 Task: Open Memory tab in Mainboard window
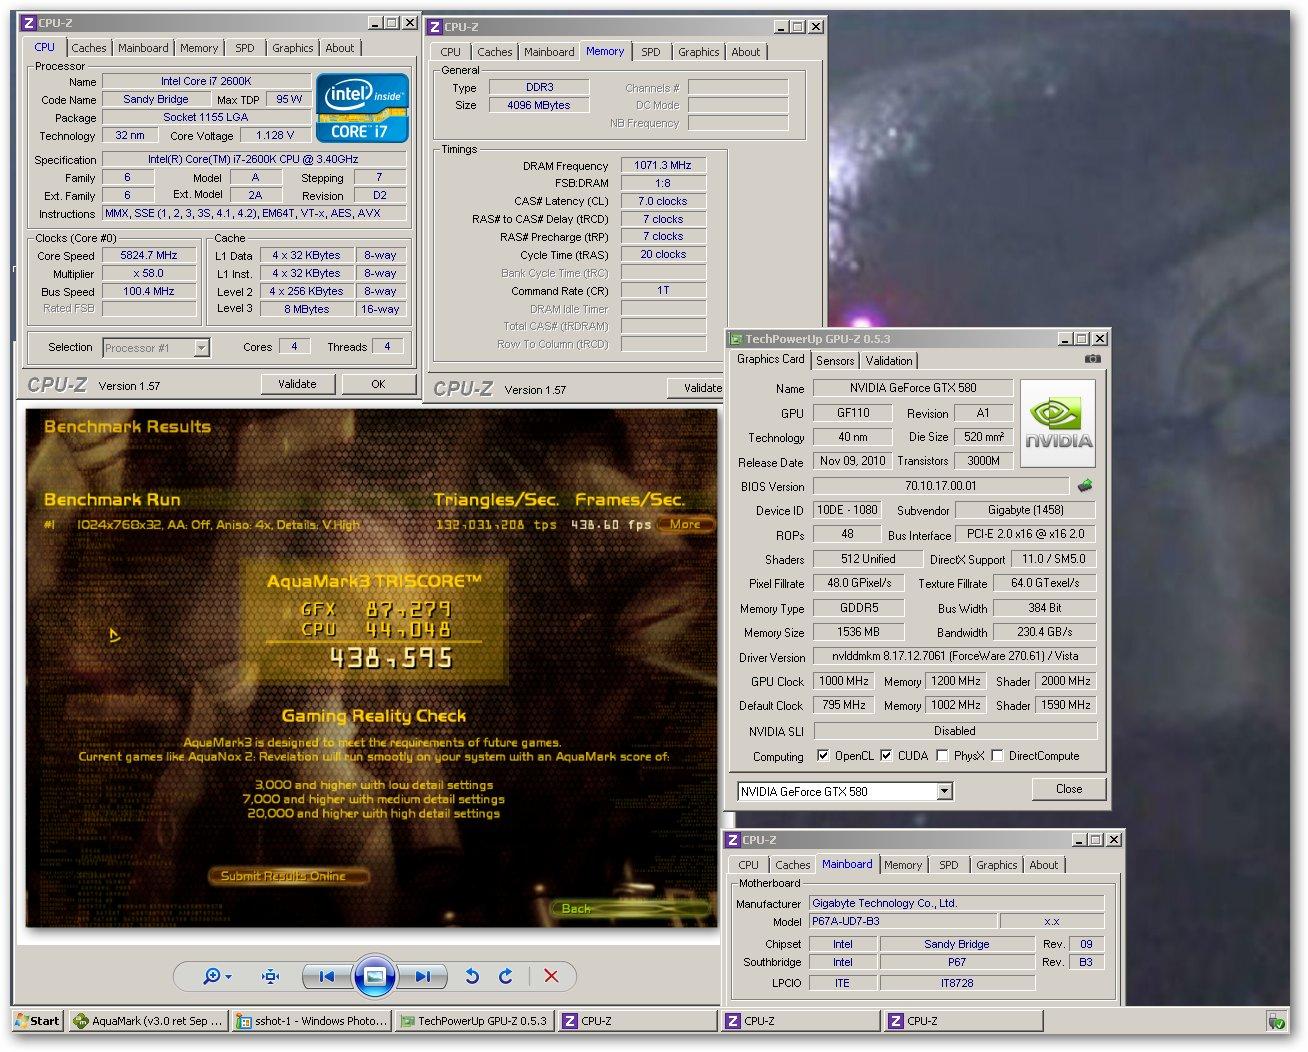pos(903,865)
